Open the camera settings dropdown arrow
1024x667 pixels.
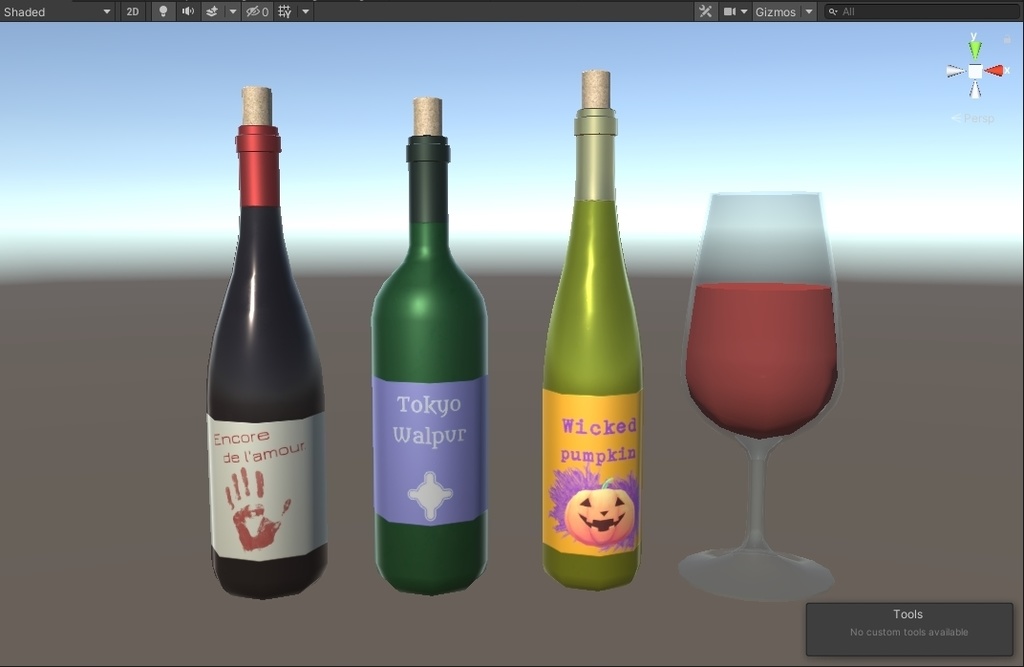tap(743, 11)
